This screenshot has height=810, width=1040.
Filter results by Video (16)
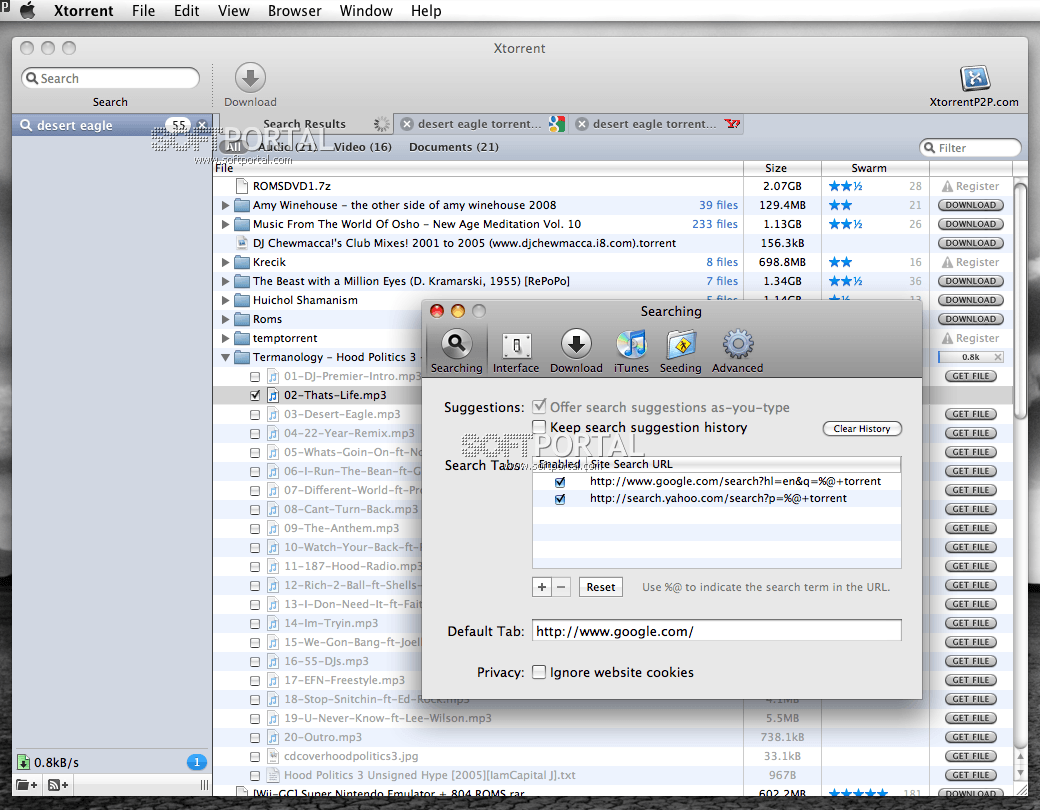[363, 147]
